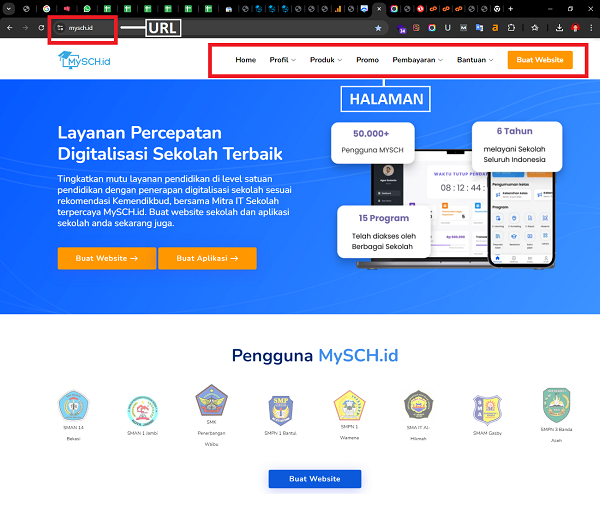Switch to the blue Wi-Fi monitor icon tab
The image size is (600, 515).
click(x=364, y=9)
